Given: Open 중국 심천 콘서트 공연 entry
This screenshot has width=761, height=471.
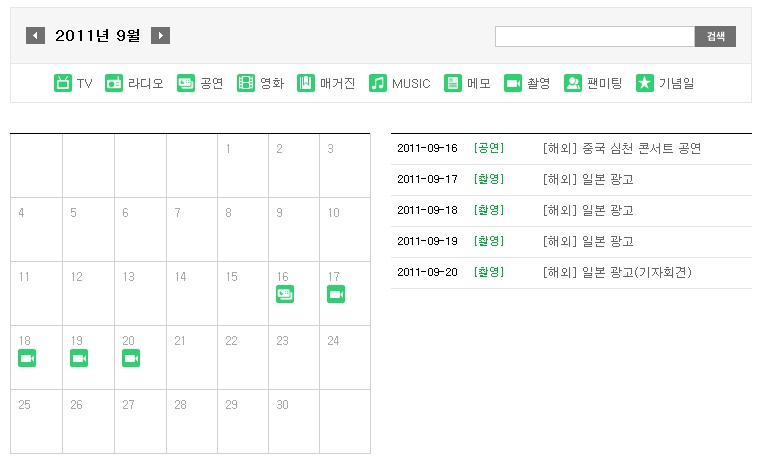Looking at the screenshot, I should point(621,148).
